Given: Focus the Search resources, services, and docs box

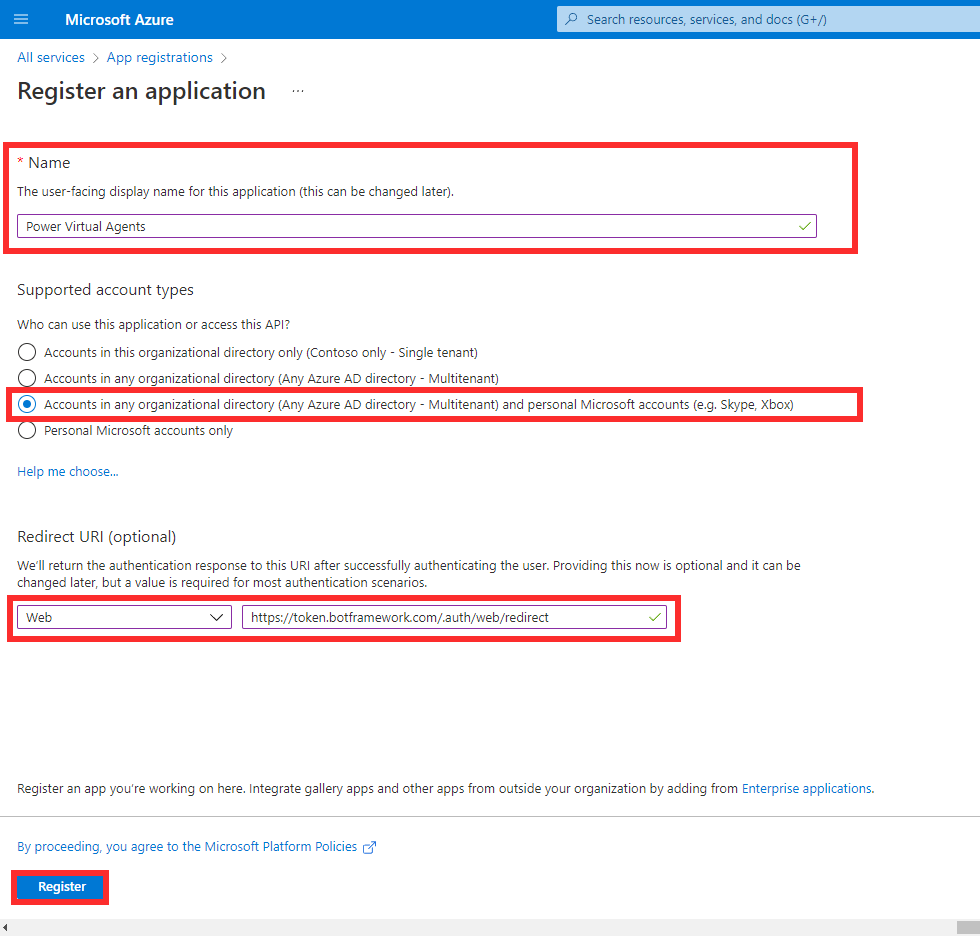Looking at the screenshot, I should click(768, 19).
